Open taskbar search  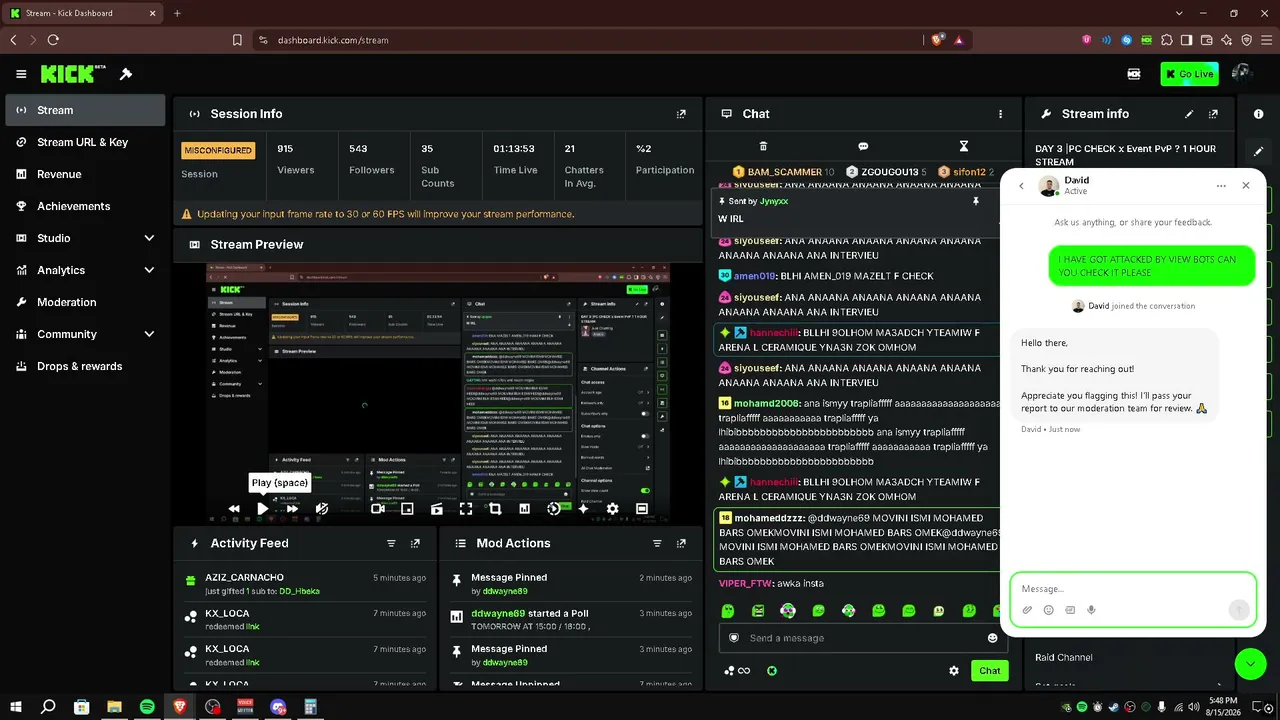(x=48, y=707)
